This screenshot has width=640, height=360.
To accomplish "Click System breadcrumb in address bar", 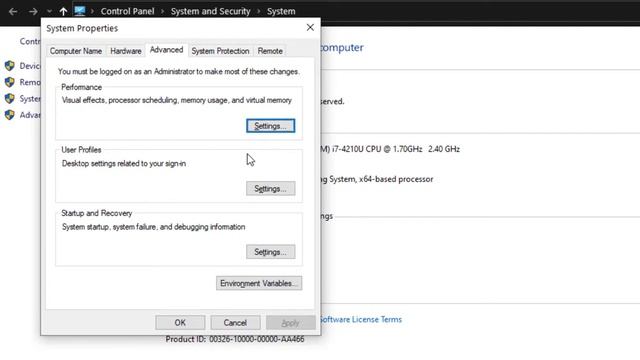I will pyautogui.click(x=281, y=11).
